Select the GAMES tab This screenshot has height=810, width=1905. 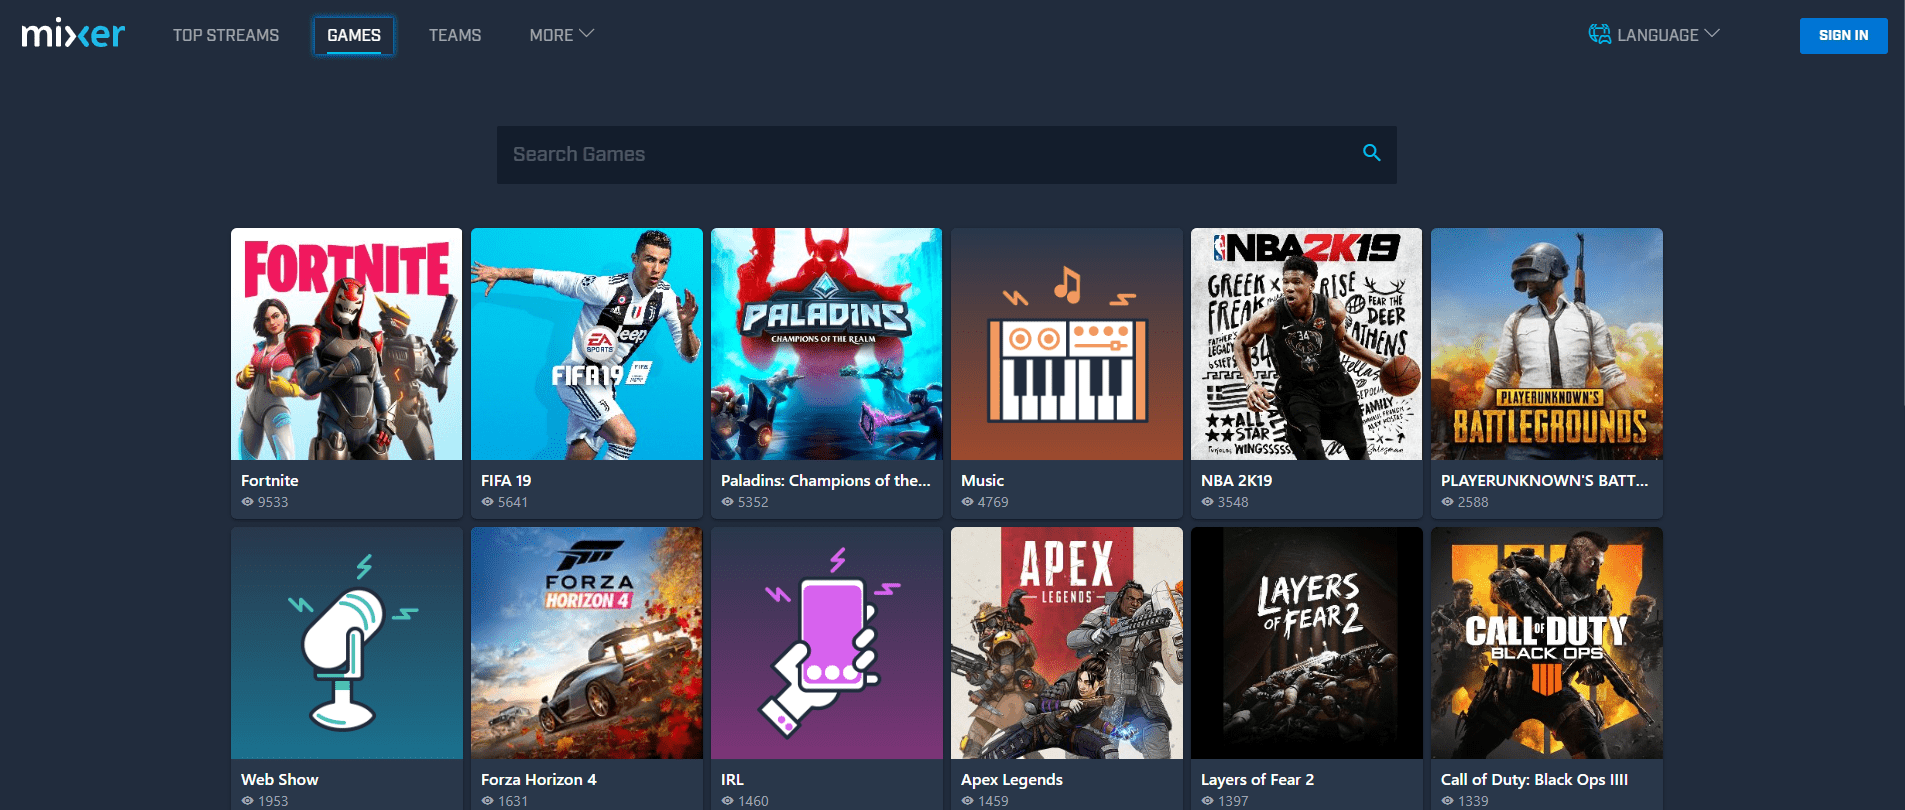tap(354, 35)
